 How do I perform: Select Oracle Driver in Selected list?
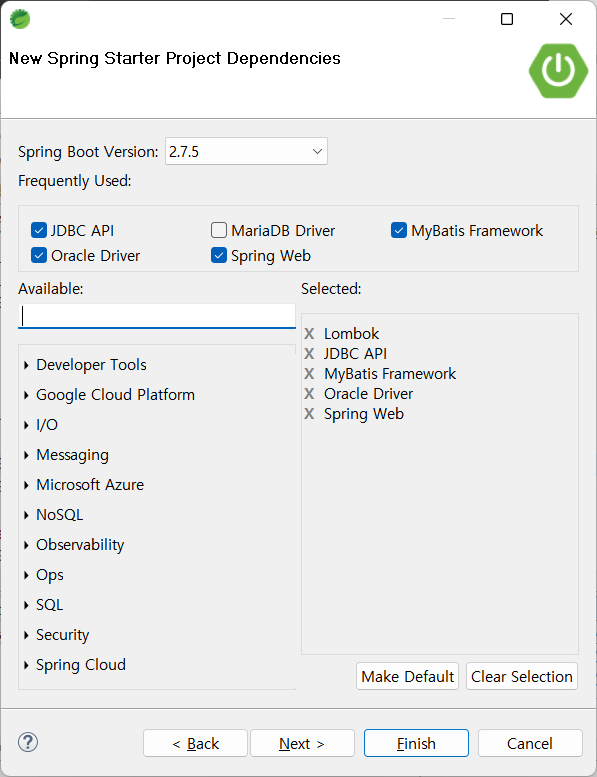click(368, 393)
